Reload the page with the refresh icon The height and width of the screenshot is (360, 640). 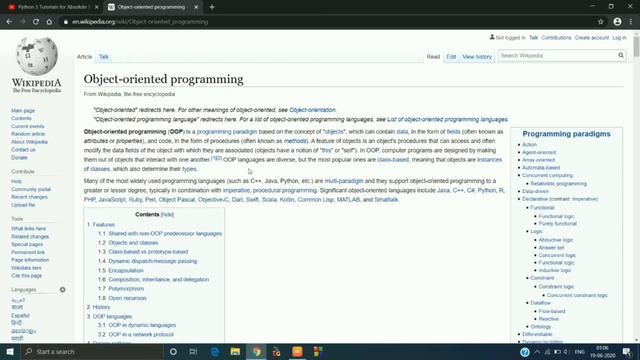tap(36, 22)
